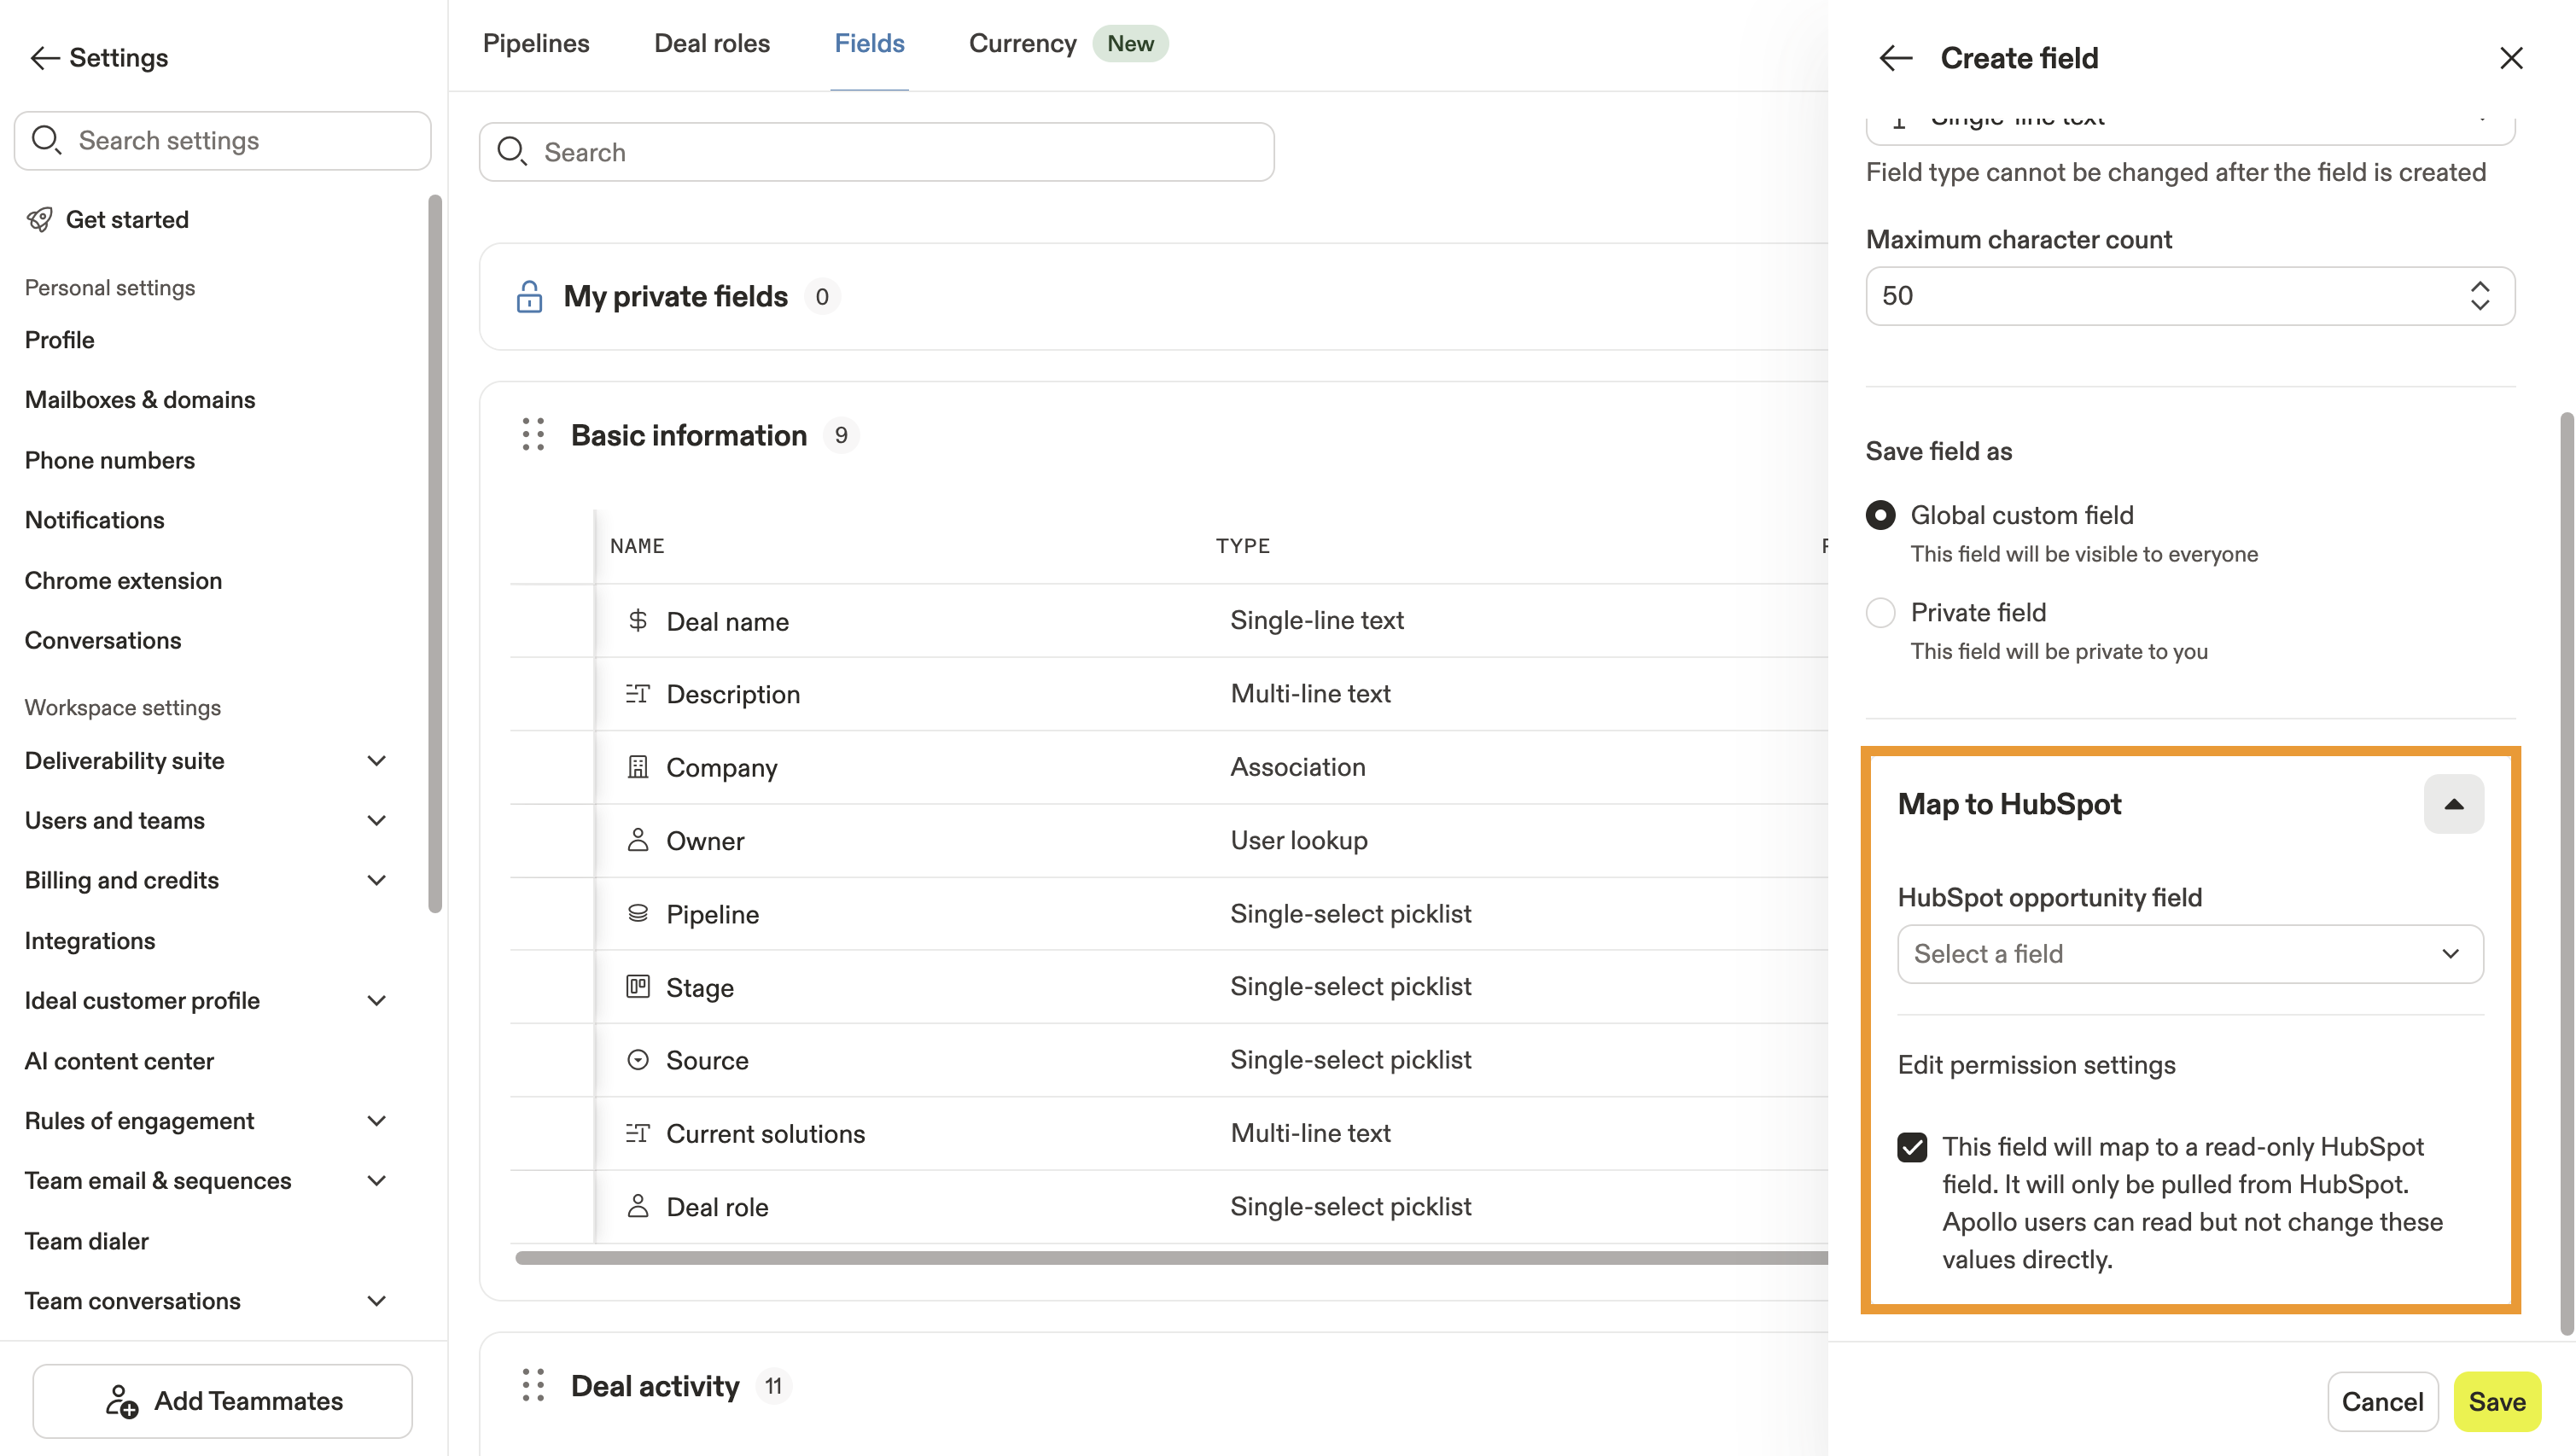Click the building icon beside Company
This screenshot has height=1456, width=2576.
638,767
